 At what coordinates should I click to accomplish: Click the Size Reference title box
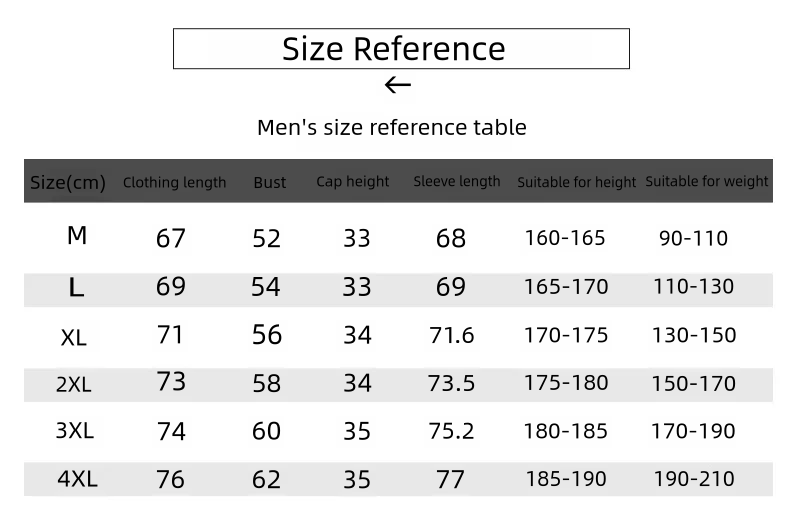pos(401,49)
